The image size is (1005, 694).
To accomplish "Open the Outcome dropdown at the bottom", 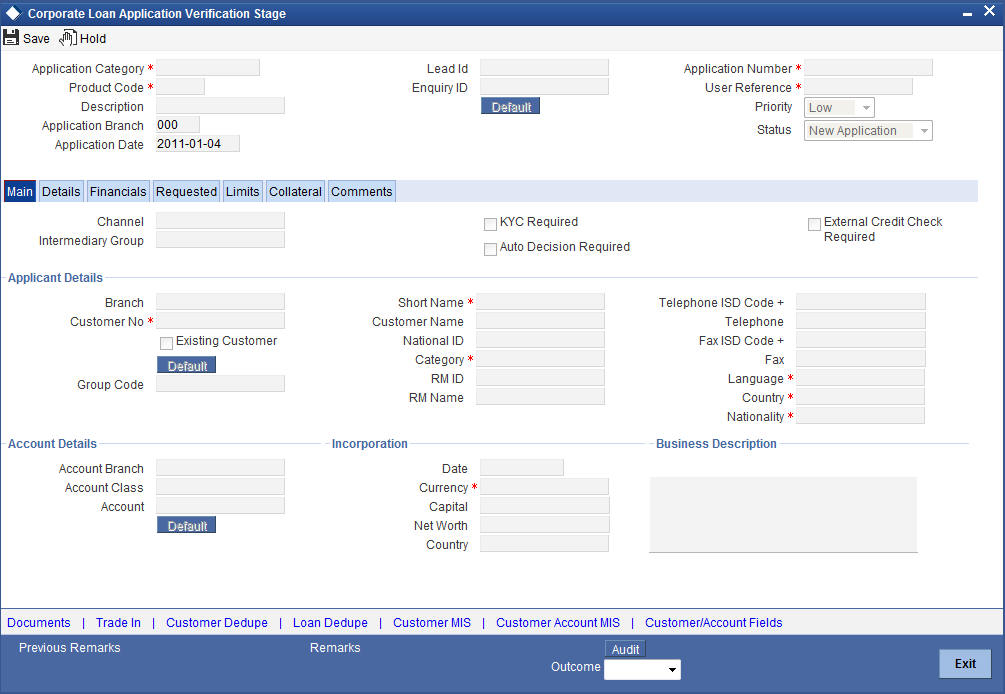I will point(674,670).
